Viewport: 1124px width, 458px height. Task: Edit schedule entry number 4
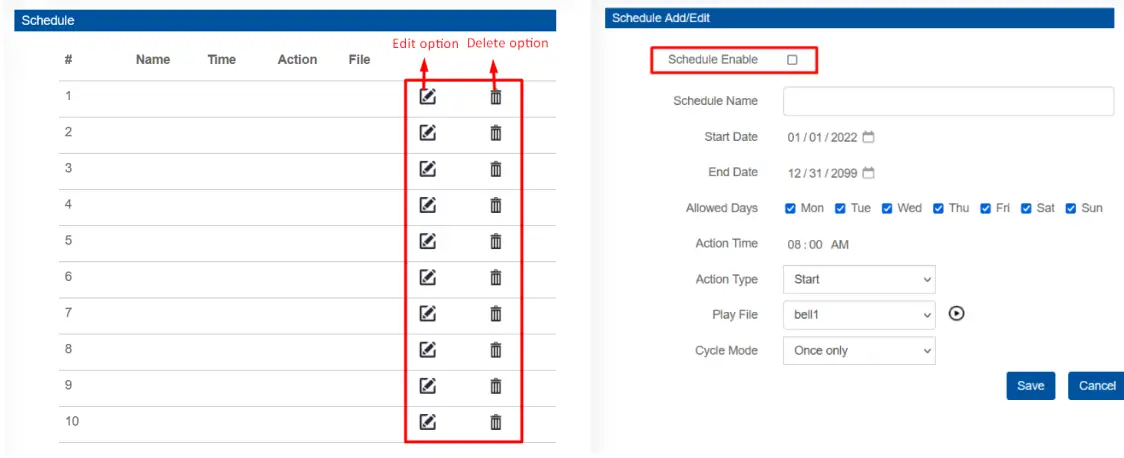click(x=427, y=205)
